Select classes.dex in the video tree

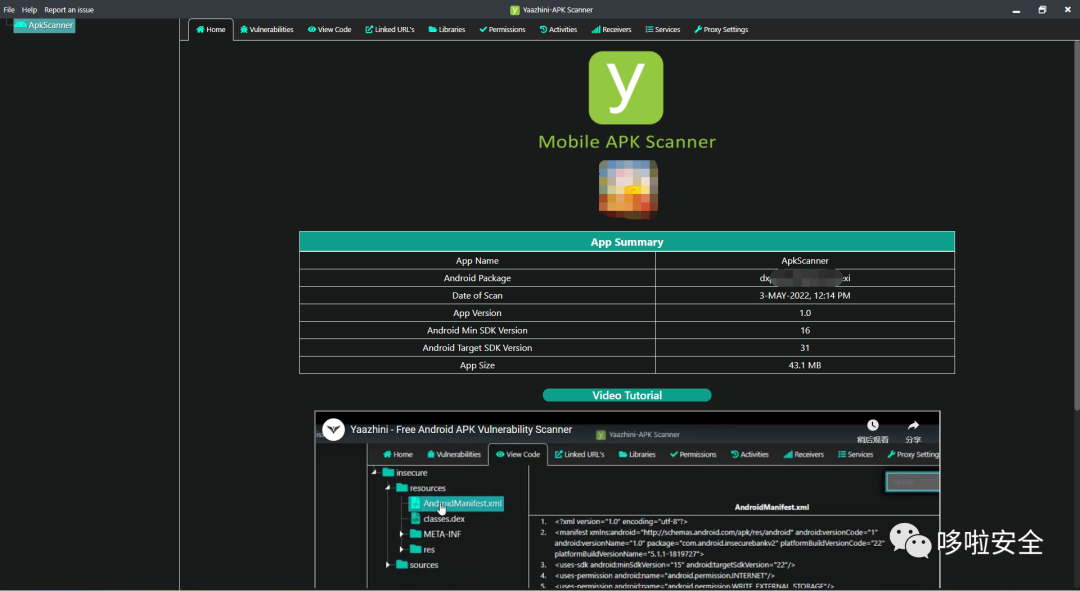[x=444, y=519]
